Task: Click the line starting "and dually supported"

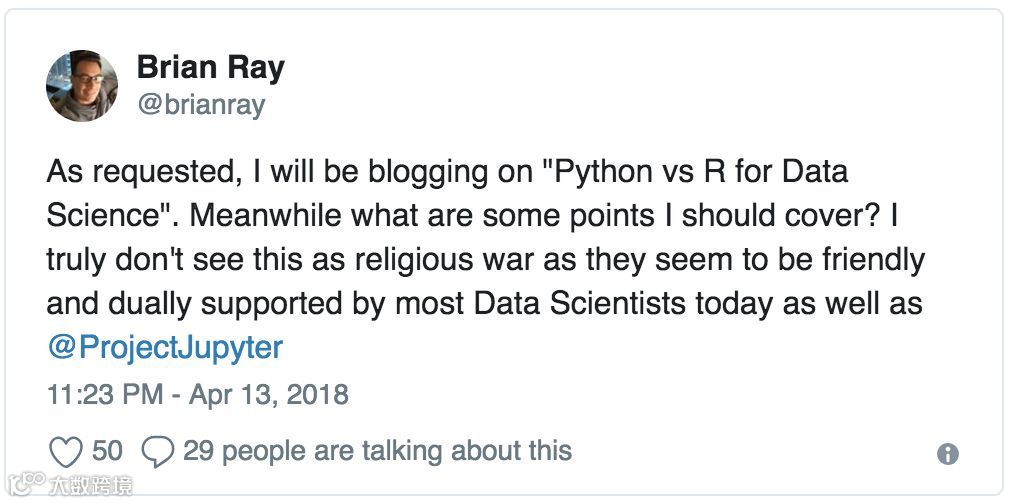Action: pyautogui.click(x=485, y=303)
